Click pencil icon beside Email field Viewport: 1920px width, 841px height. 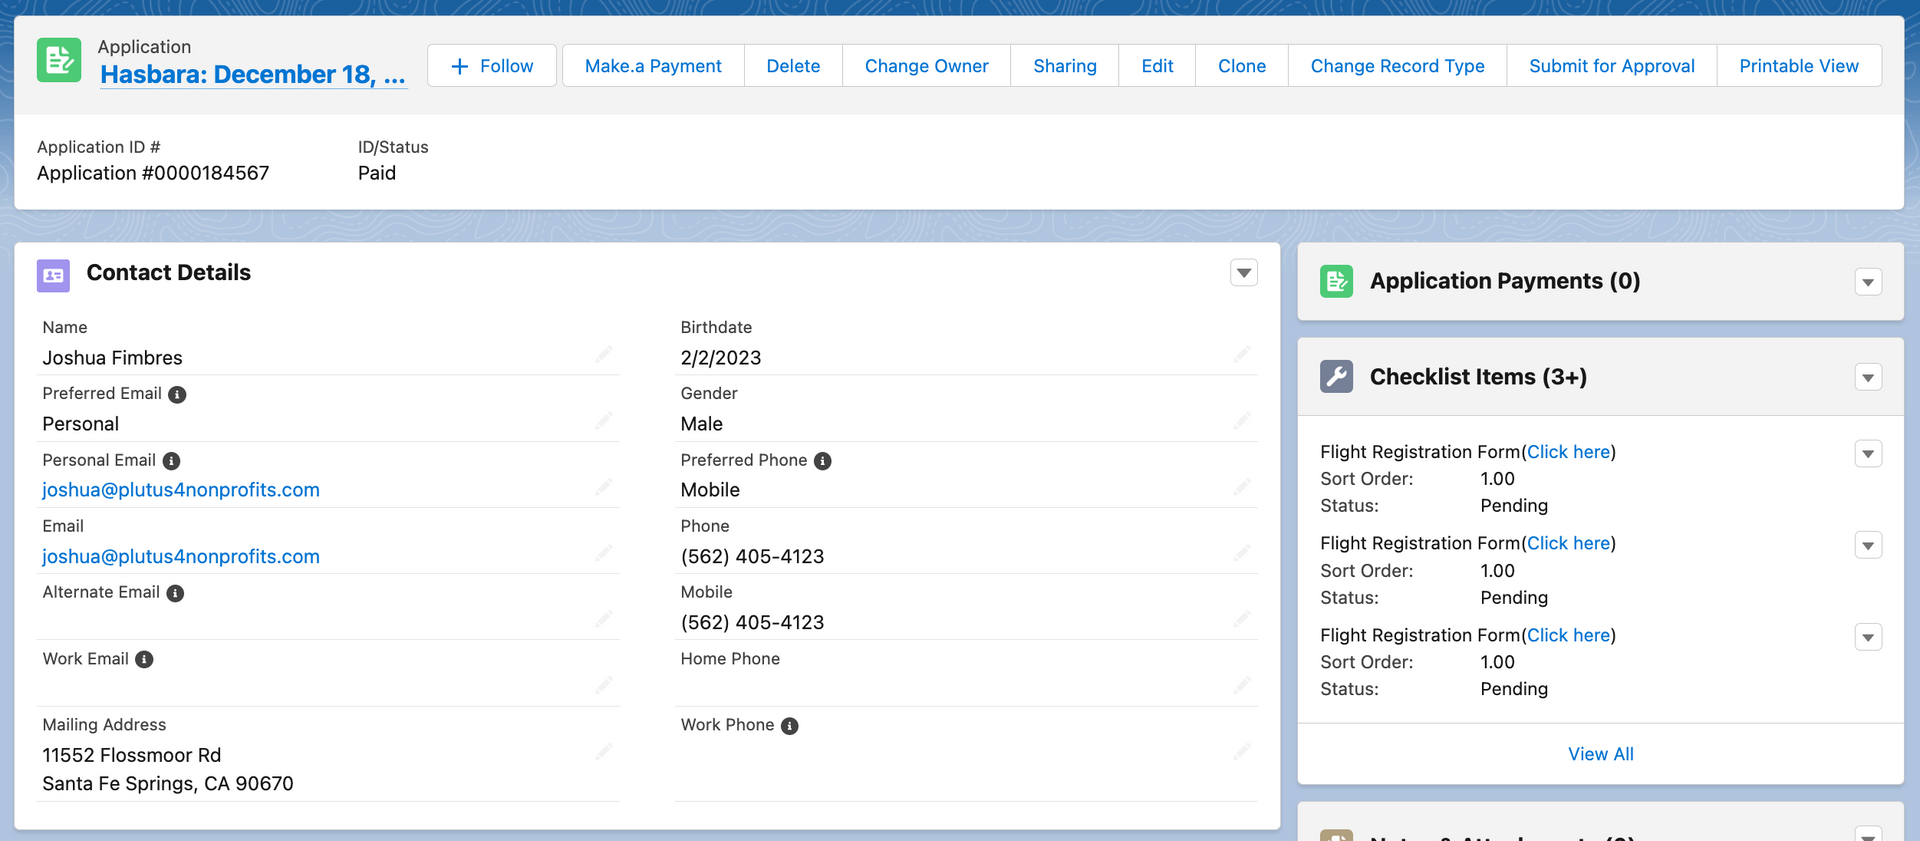tap(604, 553)
